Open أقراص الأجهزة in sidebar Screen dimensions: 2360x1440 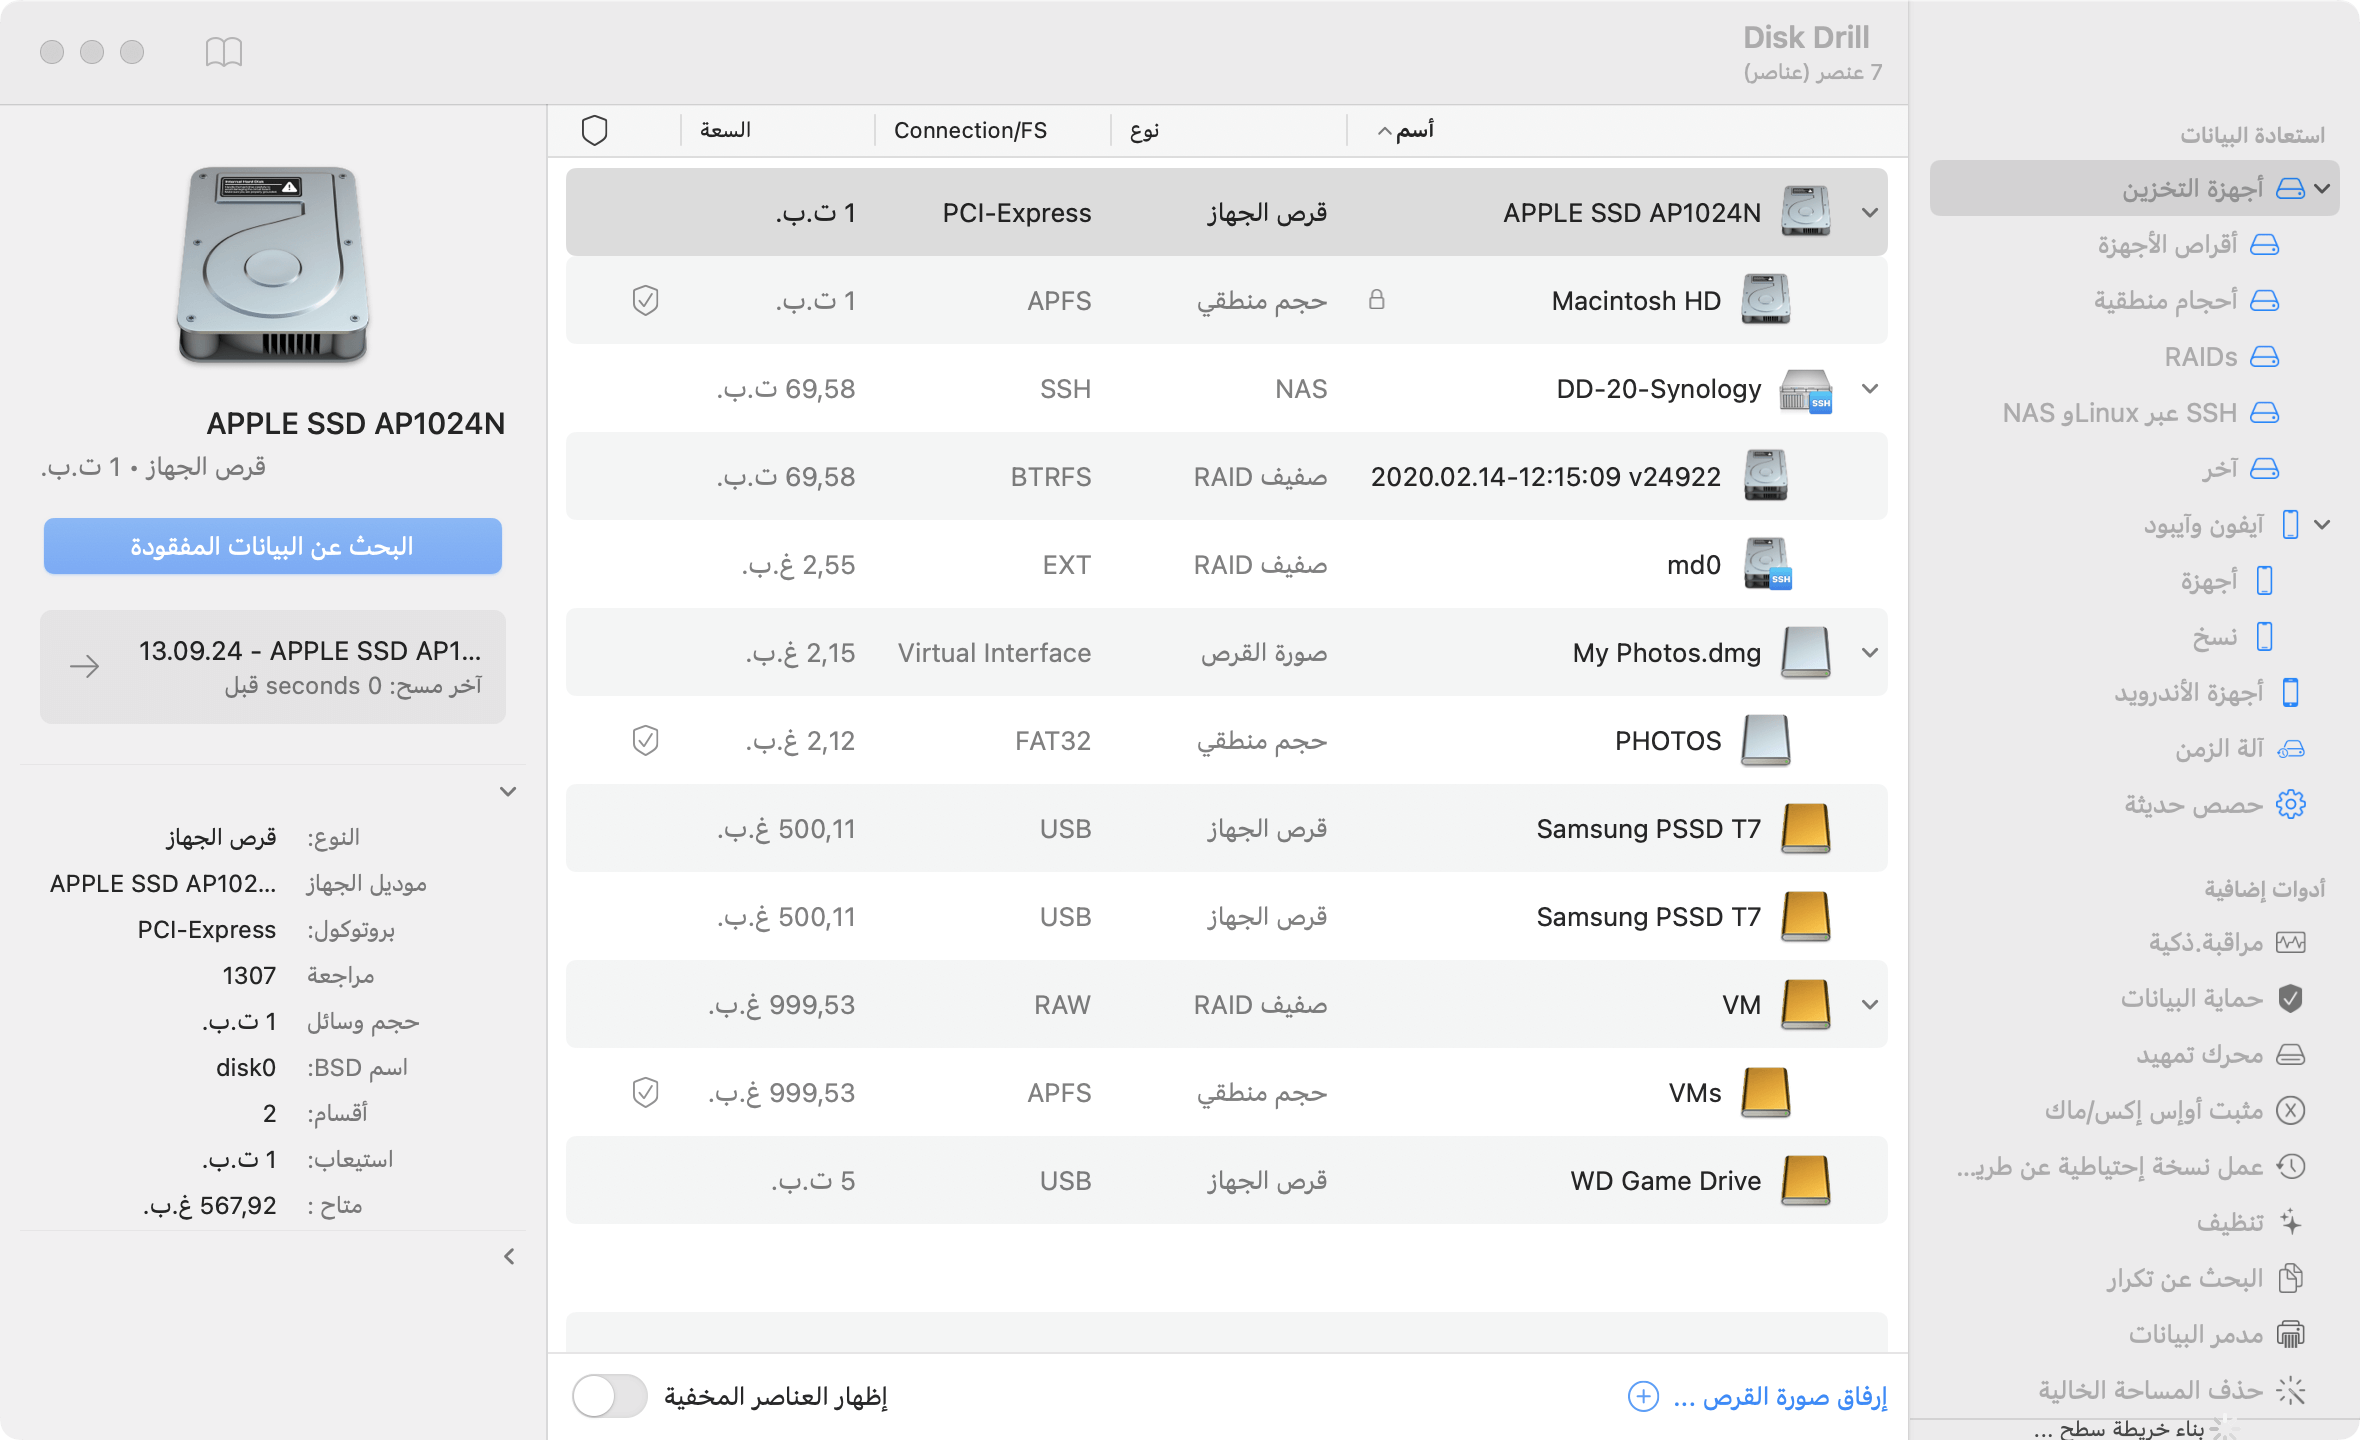[2188, 244]
